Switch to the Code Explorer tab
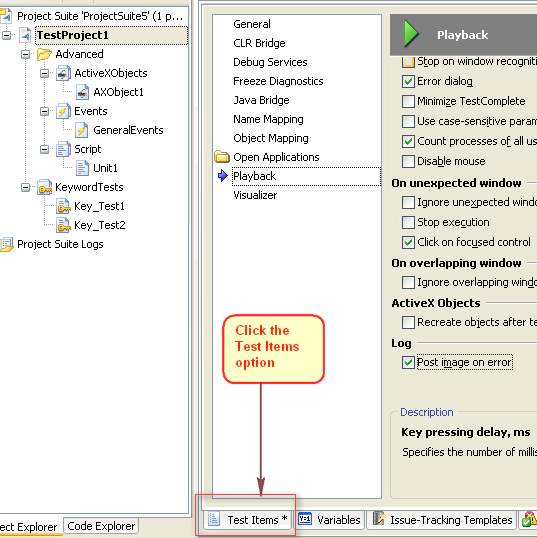 pyautogui.click(x=101, y=526)
